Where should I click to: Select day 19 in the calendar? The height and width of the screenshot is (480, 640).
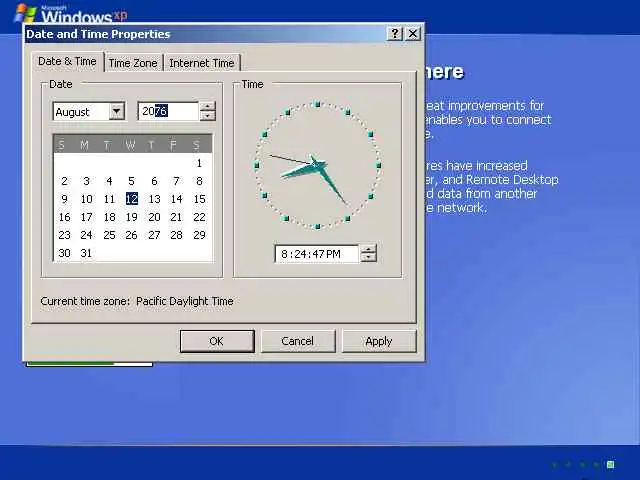pos(131,217)
